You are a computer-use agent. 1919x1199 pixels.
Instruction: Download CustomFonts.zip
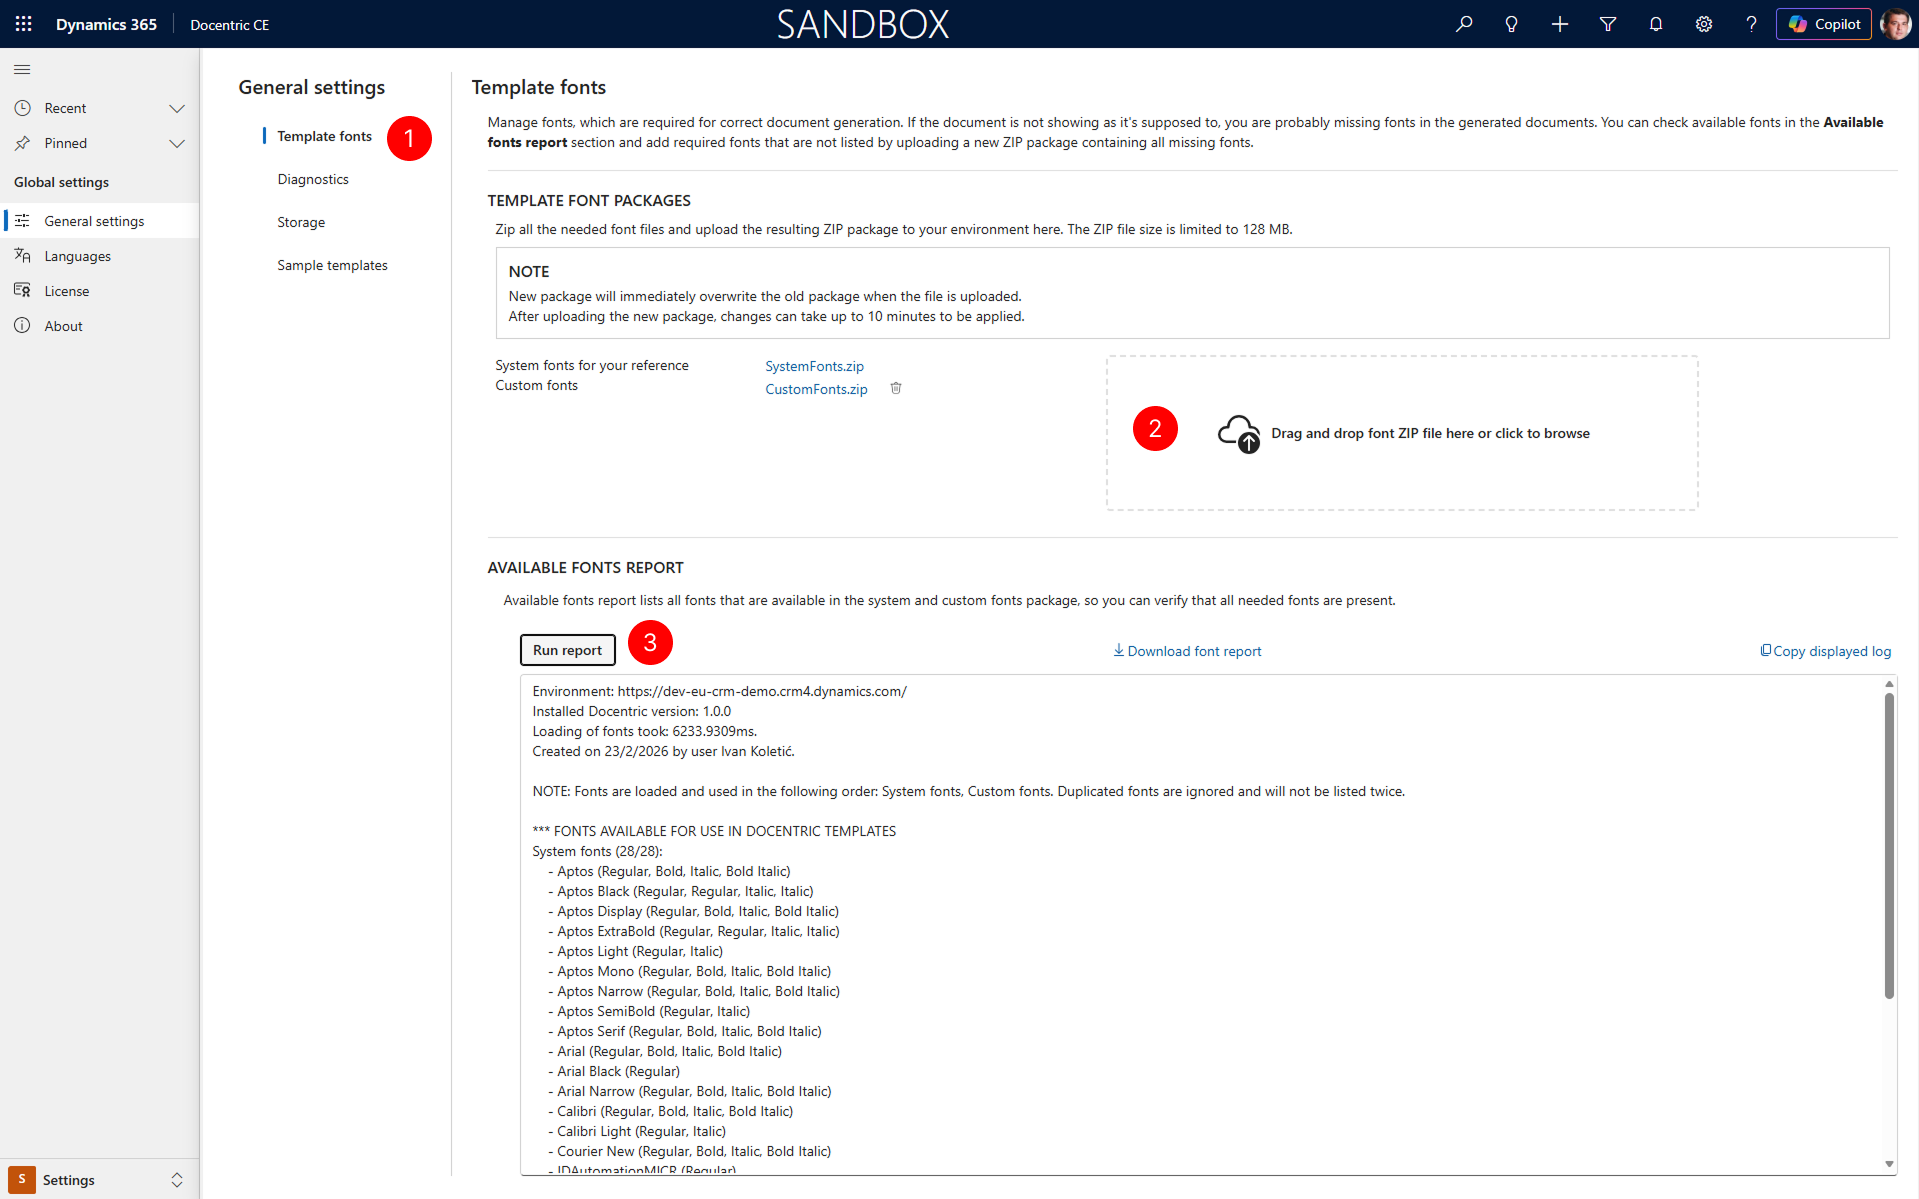click(x=816, y=389)
